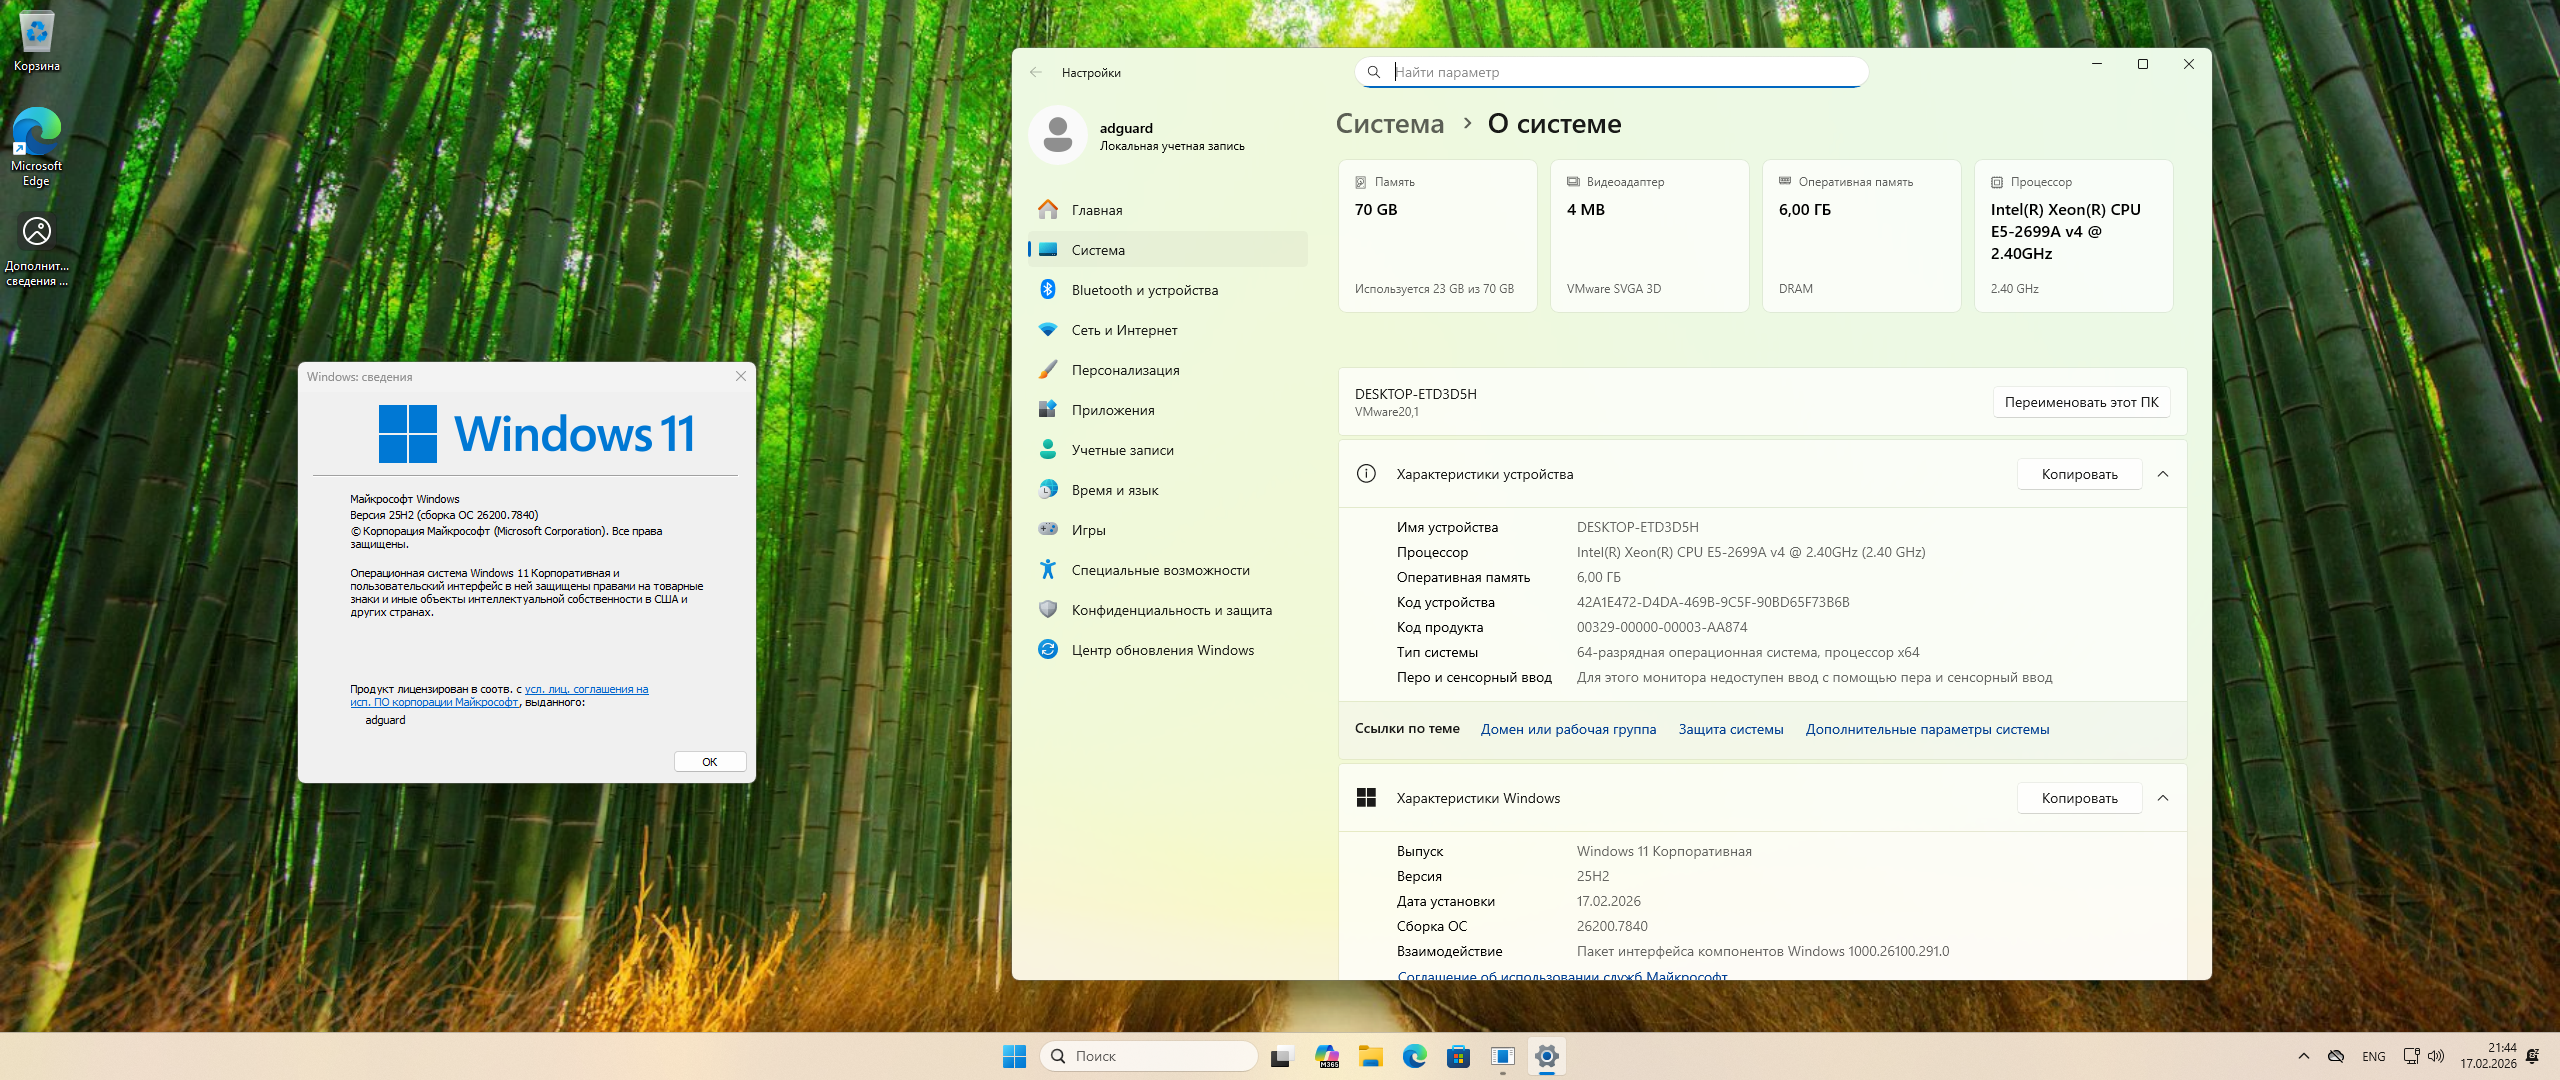Click the Найти параметр search field
Viewport: 2560px width, 1080px height.
pyautogui.click(x=1620, y=72)
